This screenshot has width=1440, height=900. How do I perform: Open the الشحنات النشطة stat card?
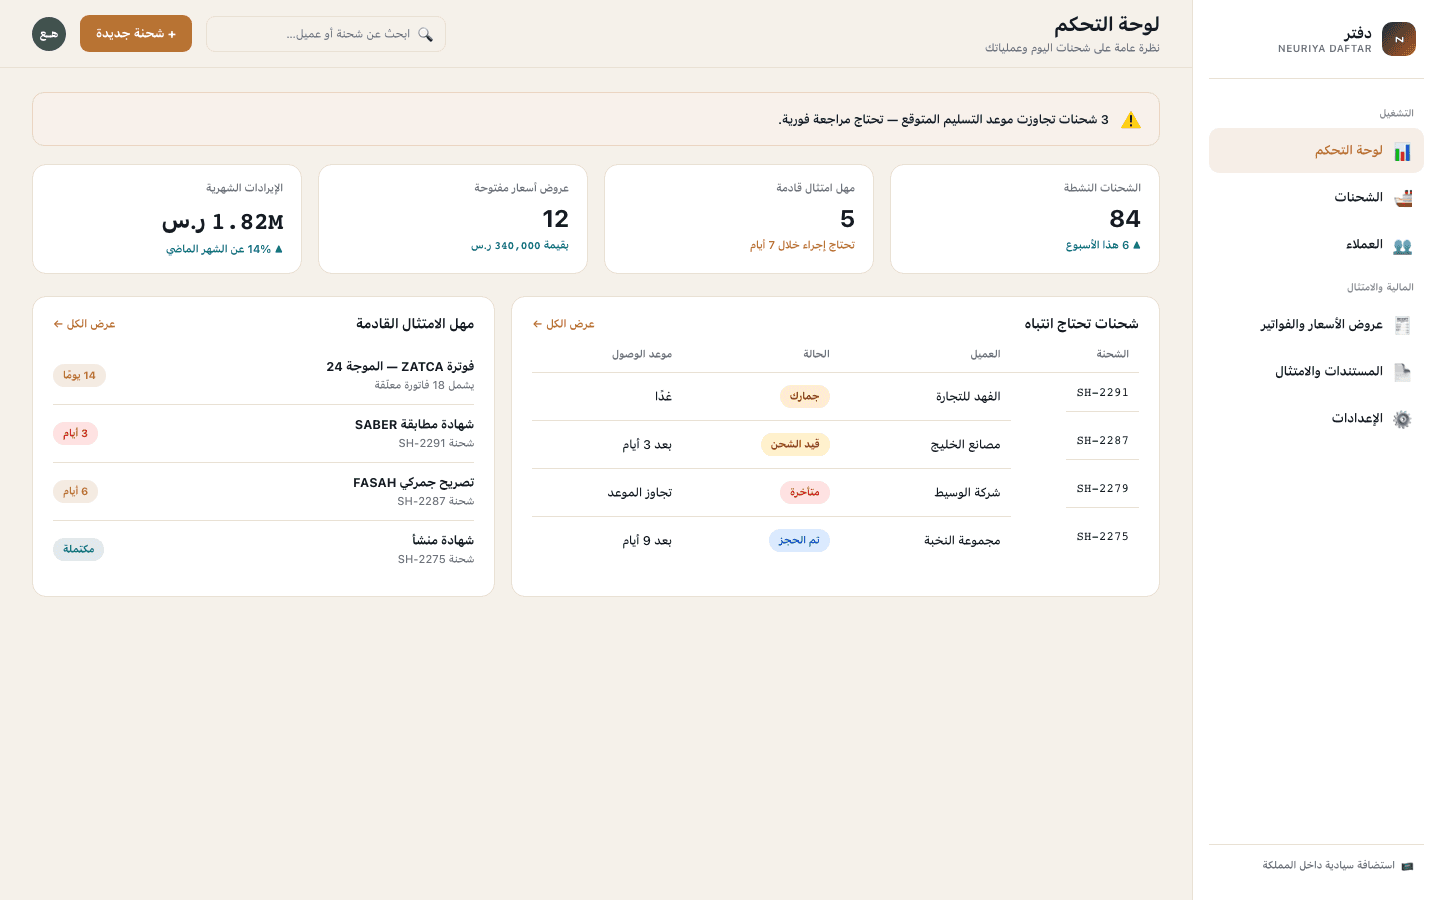(x=1025, y=219)
